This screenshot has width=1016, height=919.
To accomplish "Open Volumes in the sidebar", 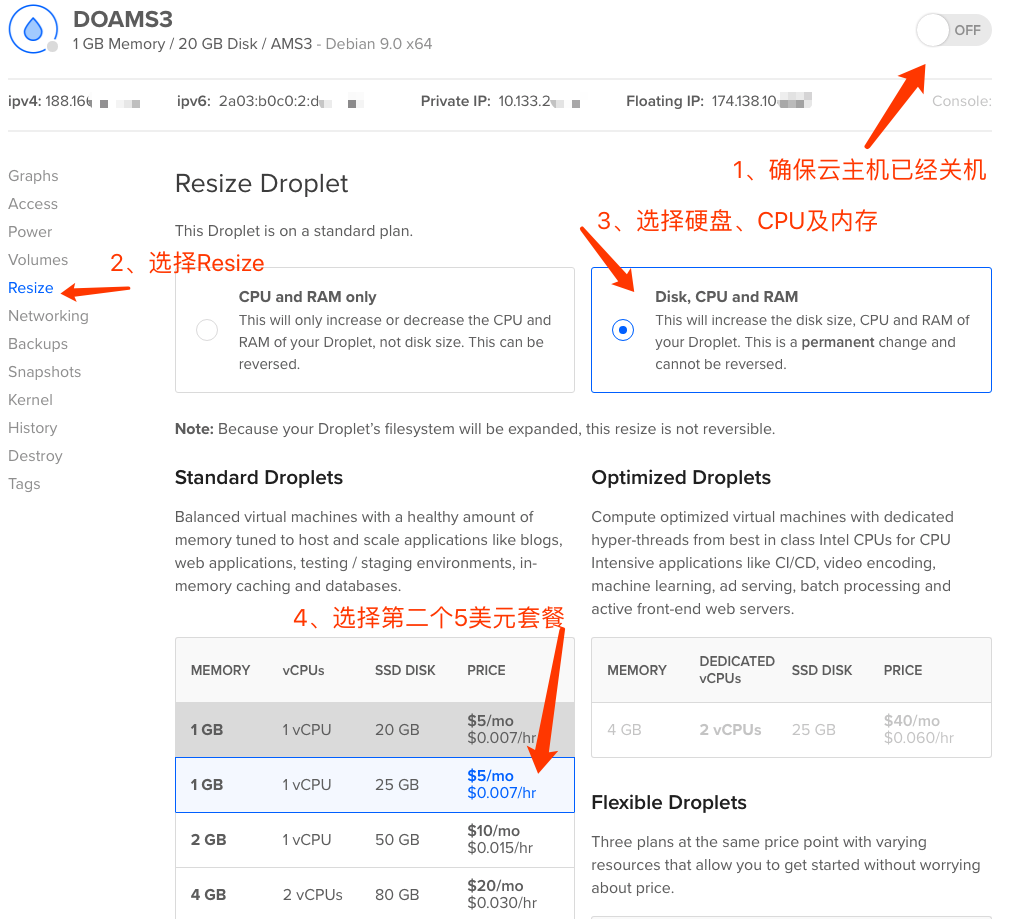I will 38,259.
